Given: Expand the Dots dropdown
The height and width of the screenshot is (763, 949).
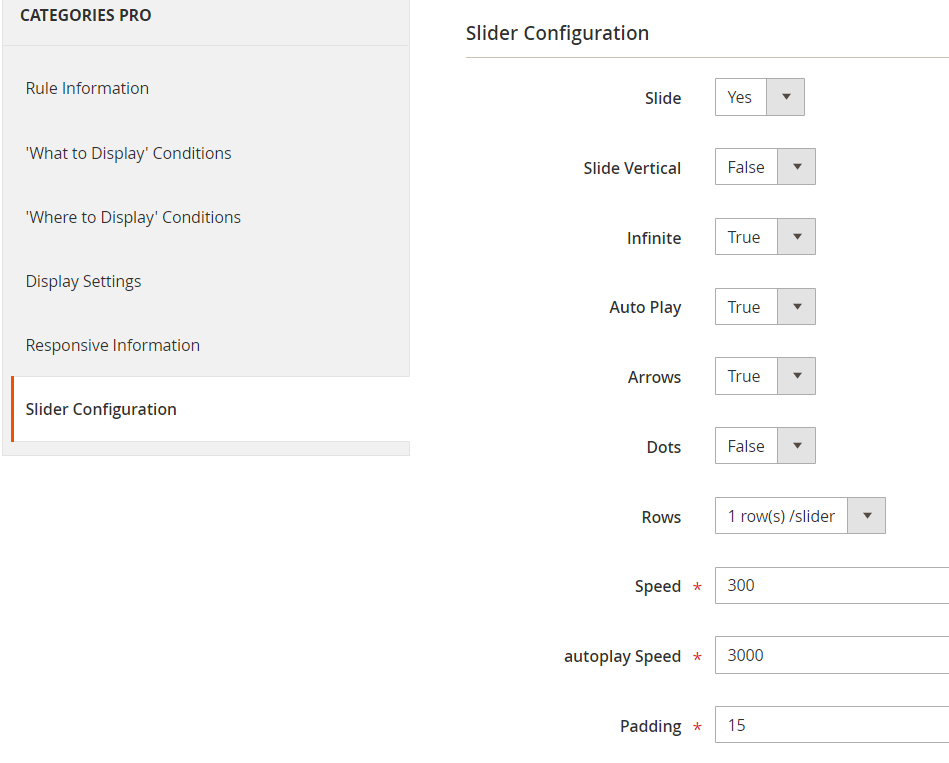Looking at the screenshot, I should (x=765, y=447).
